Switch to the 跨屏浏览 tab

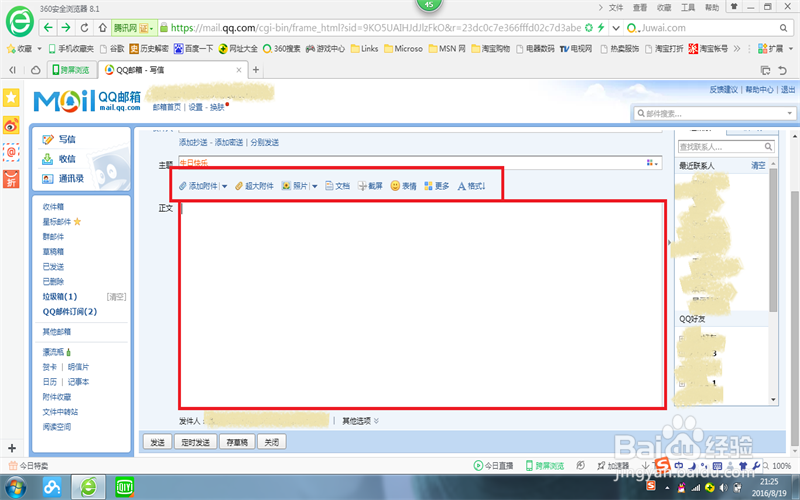(71, 70)
